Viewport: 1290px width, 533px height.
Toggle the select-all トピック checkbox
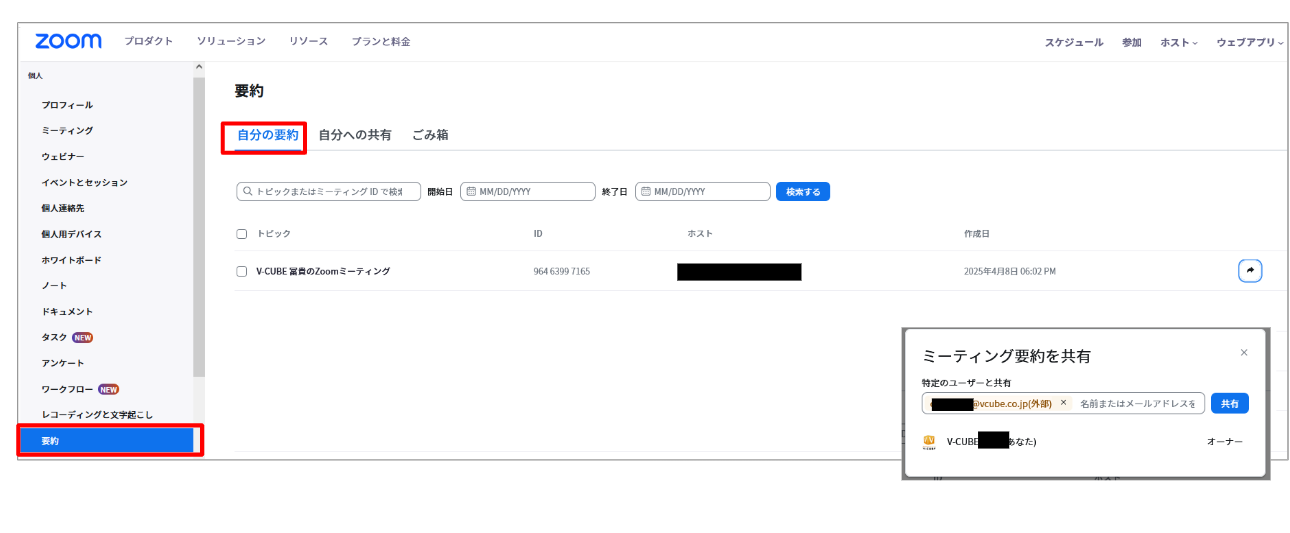[241, 234]
